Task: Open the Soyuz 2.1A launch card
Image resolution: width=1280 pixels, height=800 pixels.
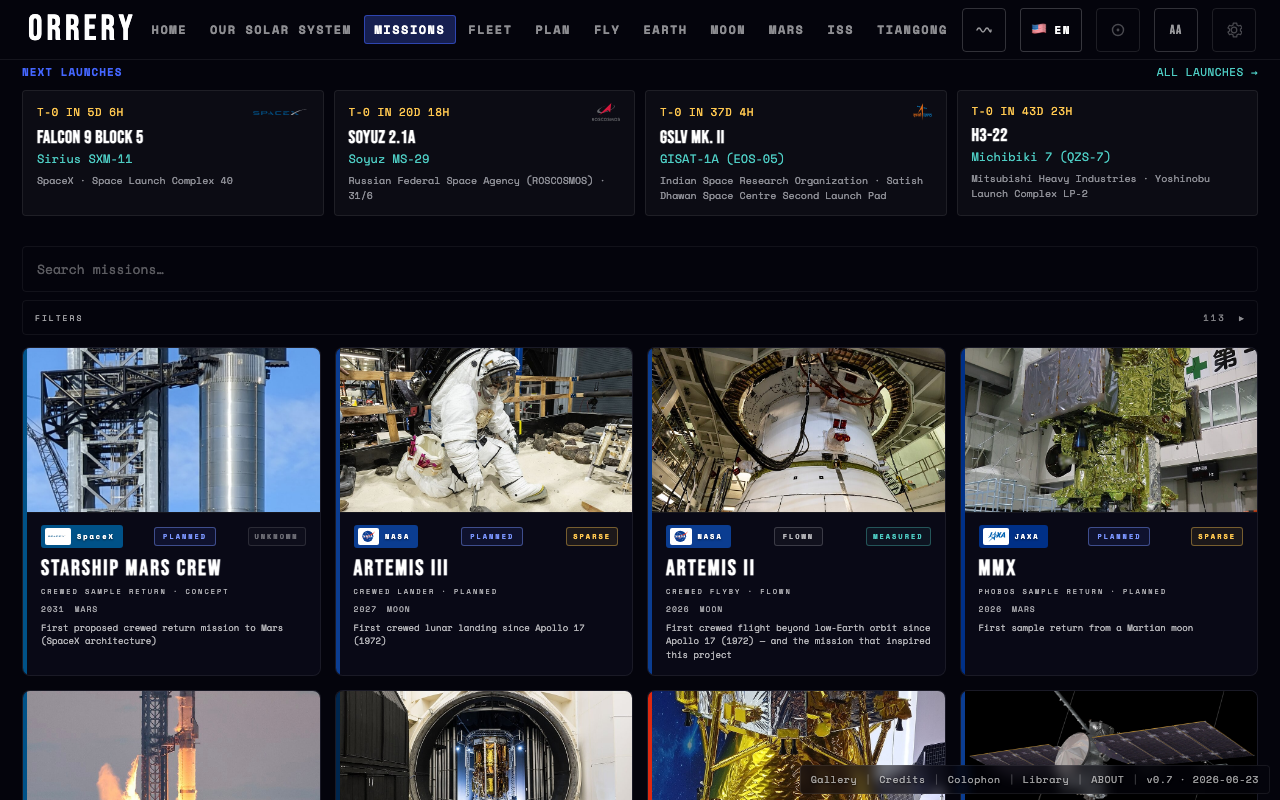Action: click(484, 153)
